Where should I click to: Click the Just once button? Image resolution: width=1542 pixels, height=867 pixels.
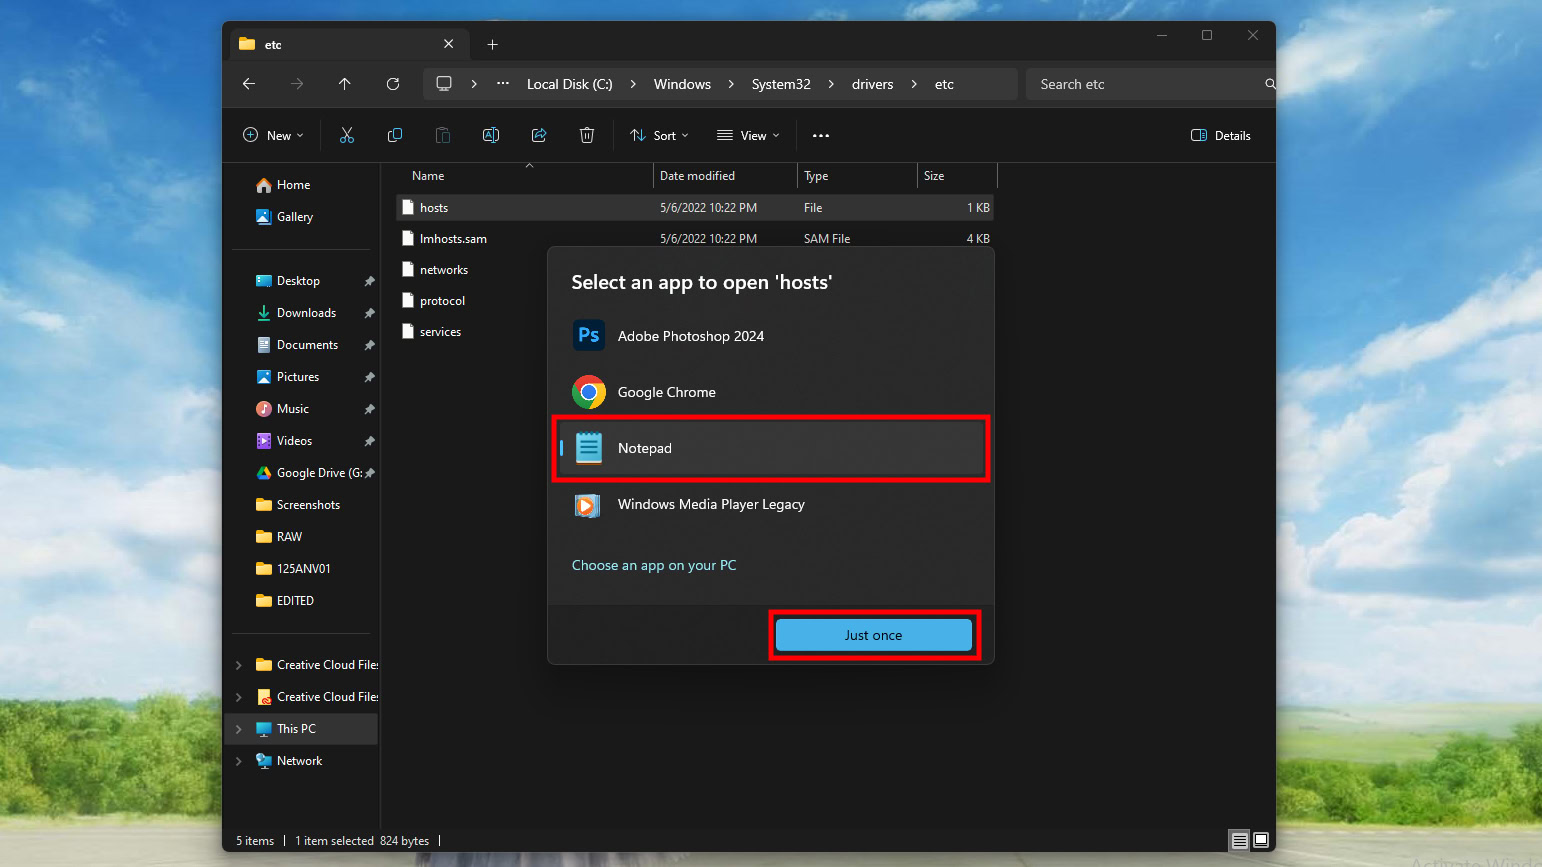click(x=873, y=635)
